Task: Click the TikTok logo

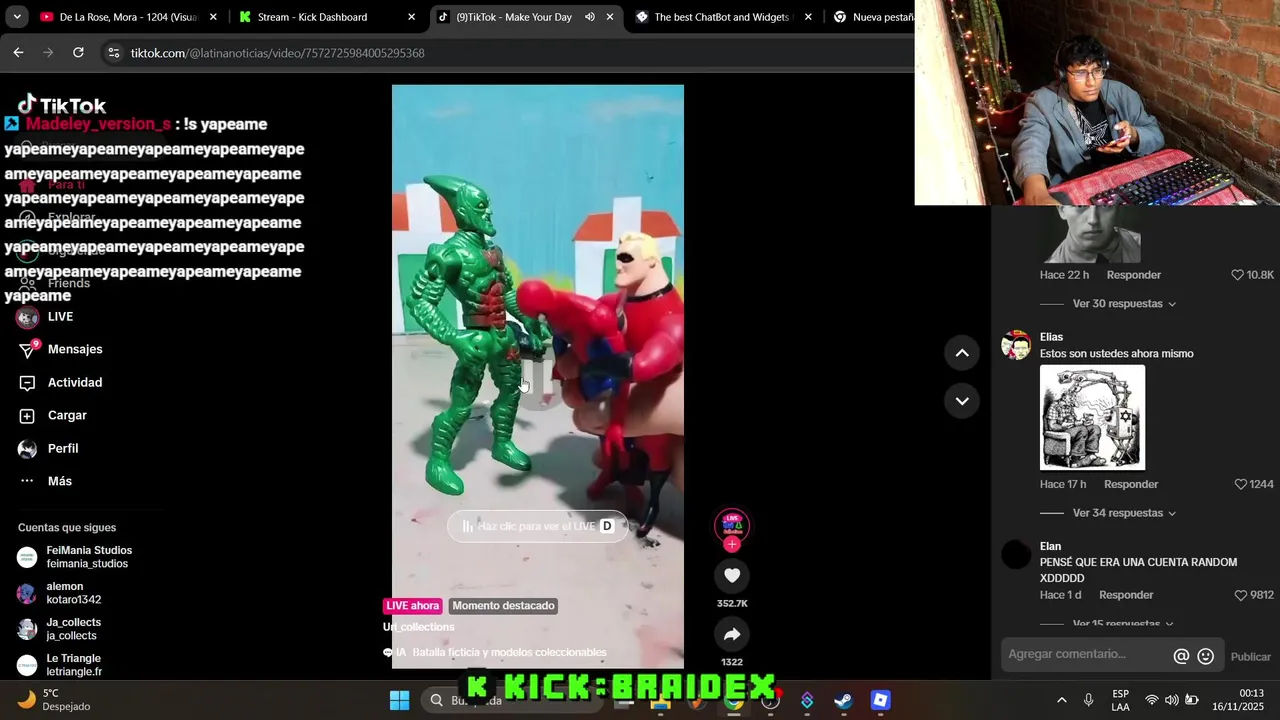Action: 62,105
